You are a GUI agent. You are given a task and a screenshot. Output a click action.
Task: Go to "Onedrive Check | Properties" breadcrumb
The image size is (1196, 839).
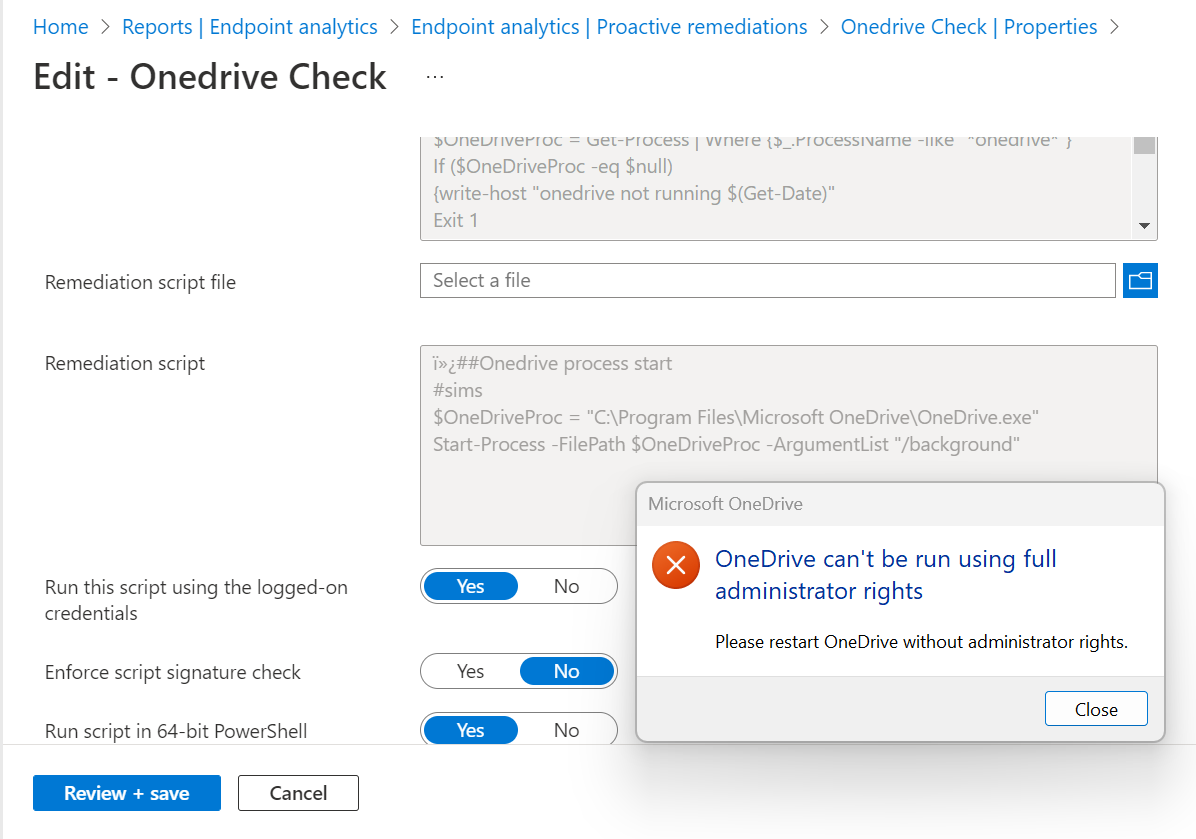point(968,27)
